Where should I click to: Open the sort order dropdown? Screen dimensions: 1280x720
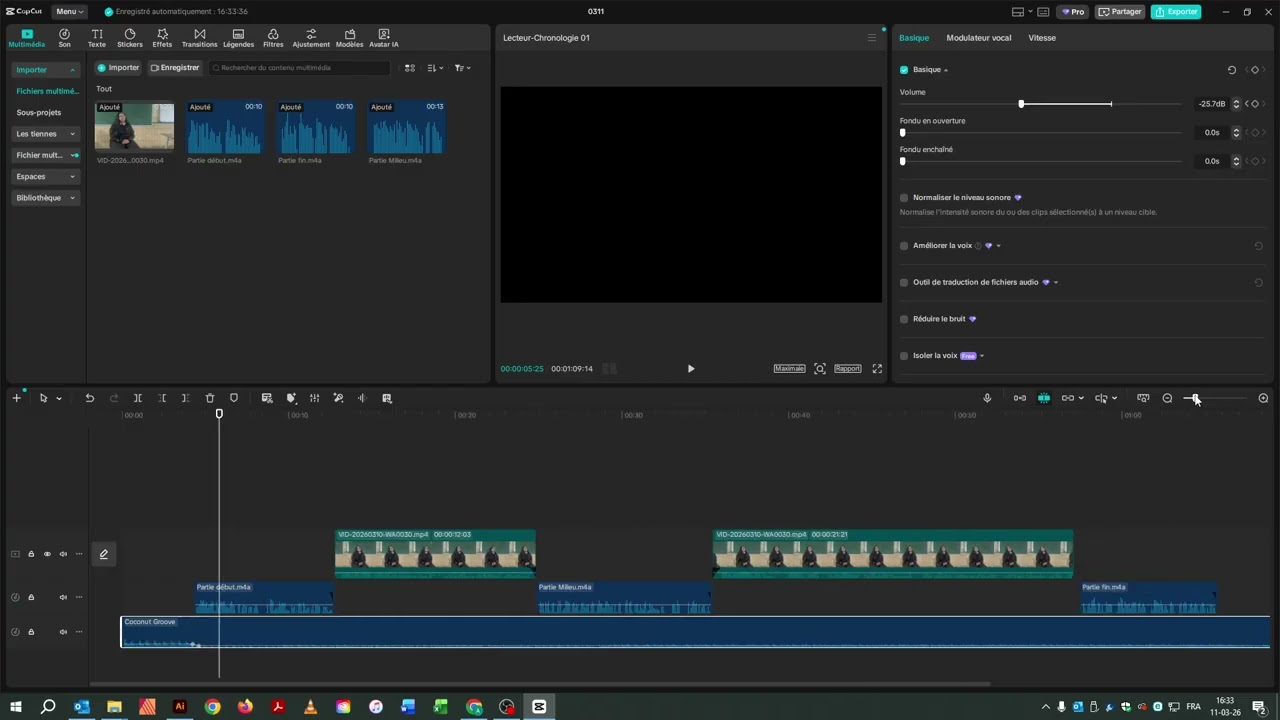(435, 68)
